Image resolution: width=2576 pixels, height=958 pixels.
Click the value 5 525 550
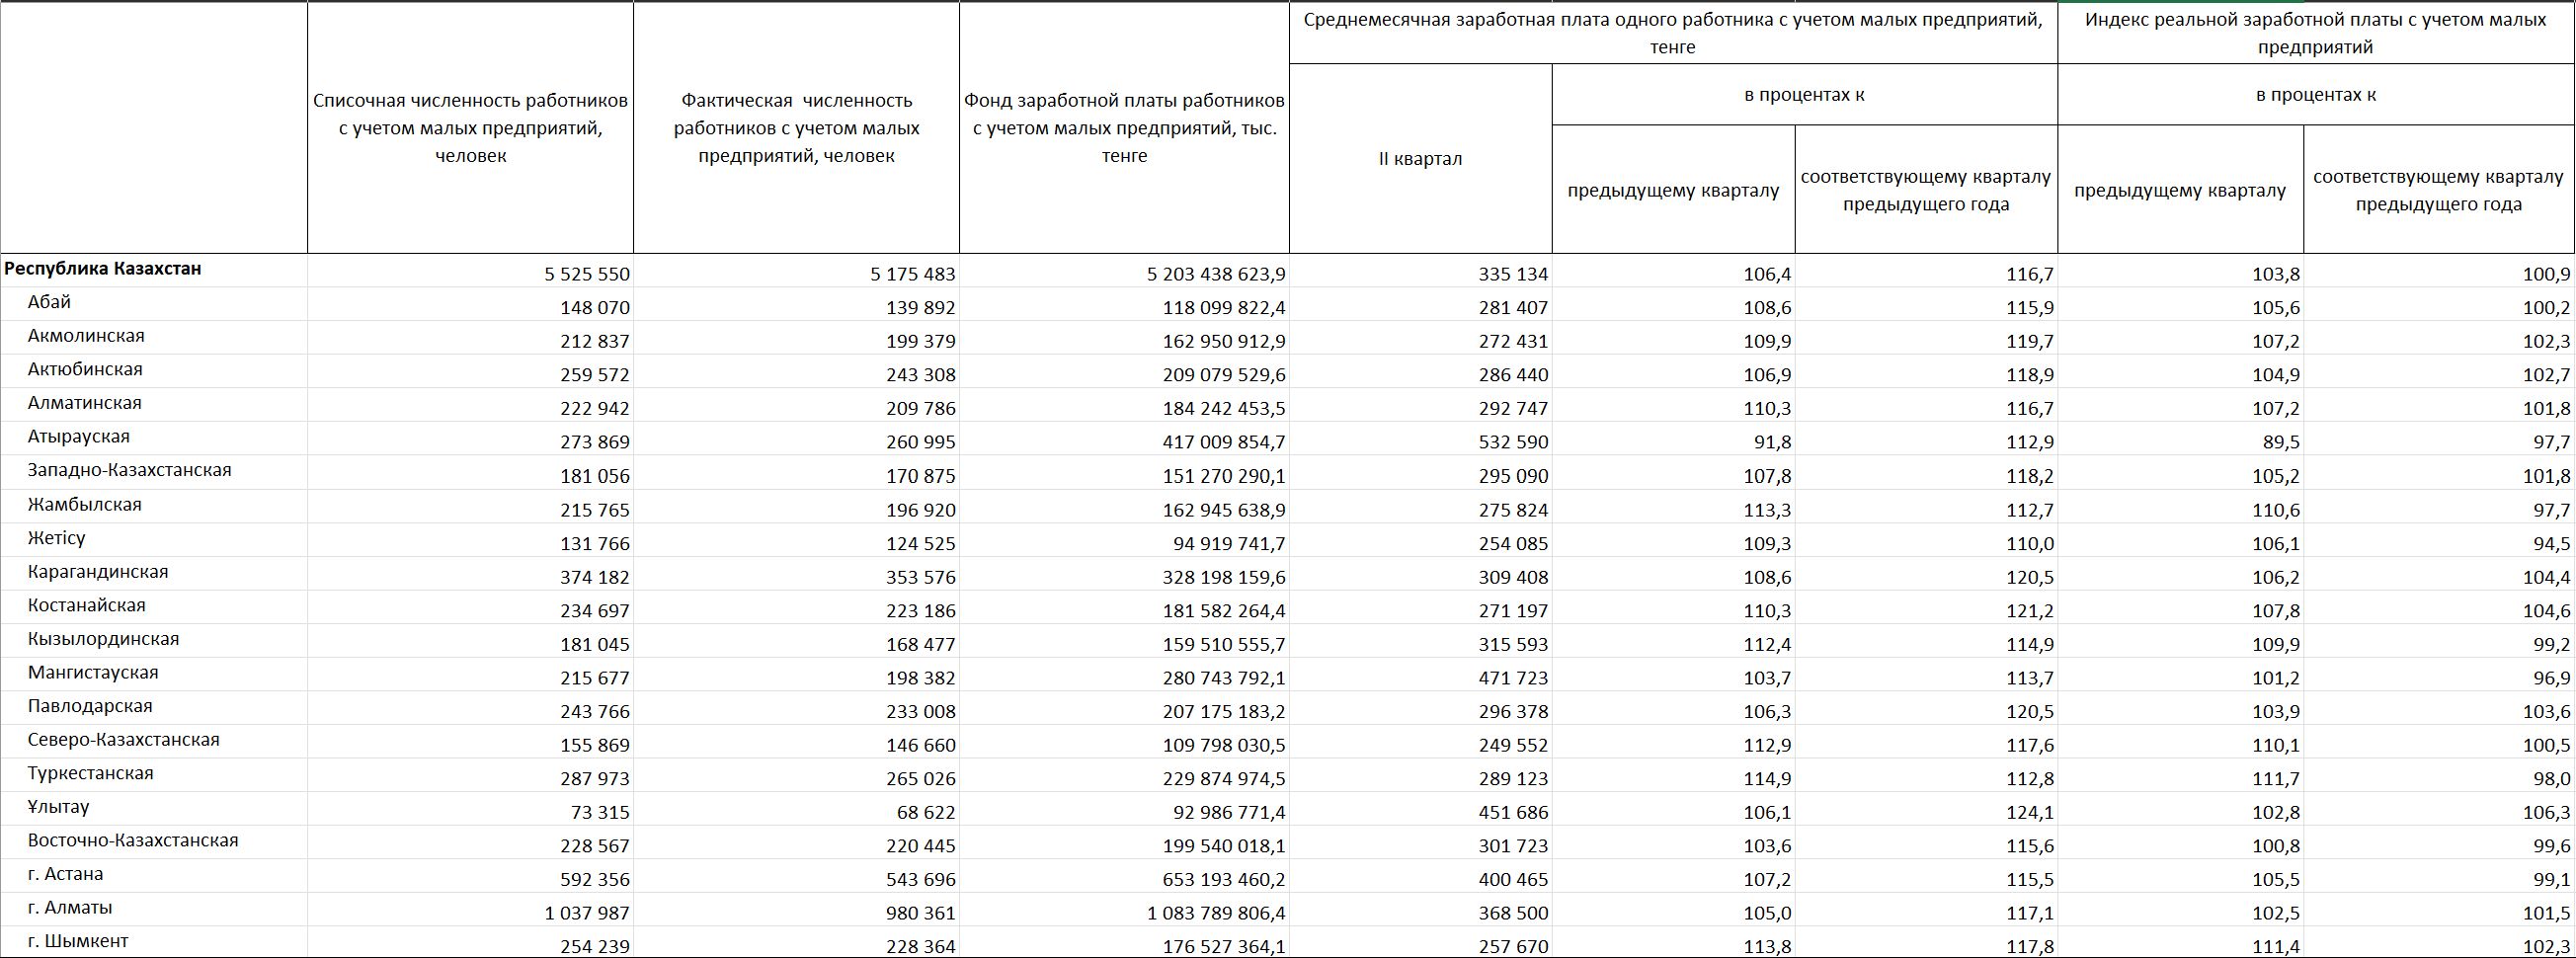[587, 274]
